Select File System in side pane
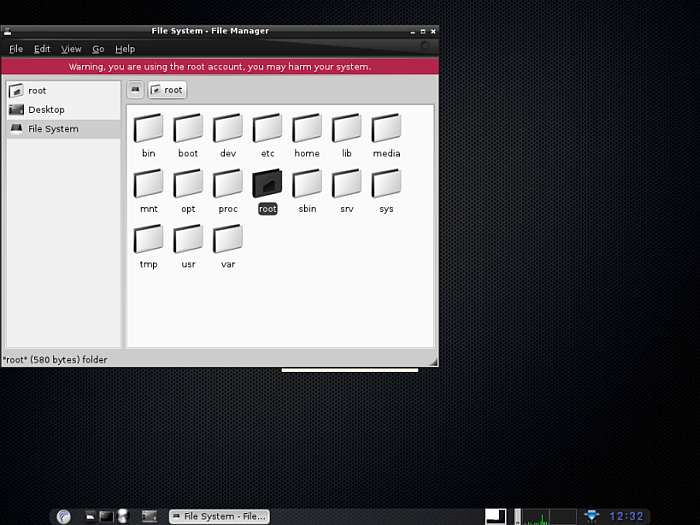The height and width of the screenshot is (525, 700). click(52, 129)
